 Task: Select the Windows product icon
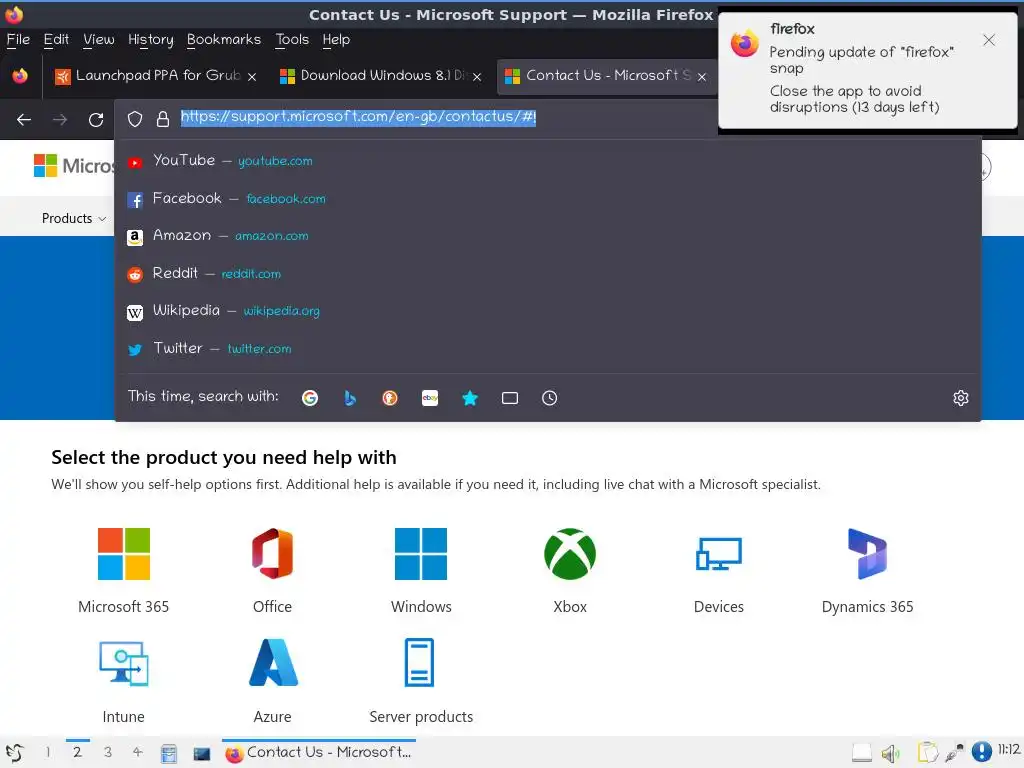coord(421,554)
